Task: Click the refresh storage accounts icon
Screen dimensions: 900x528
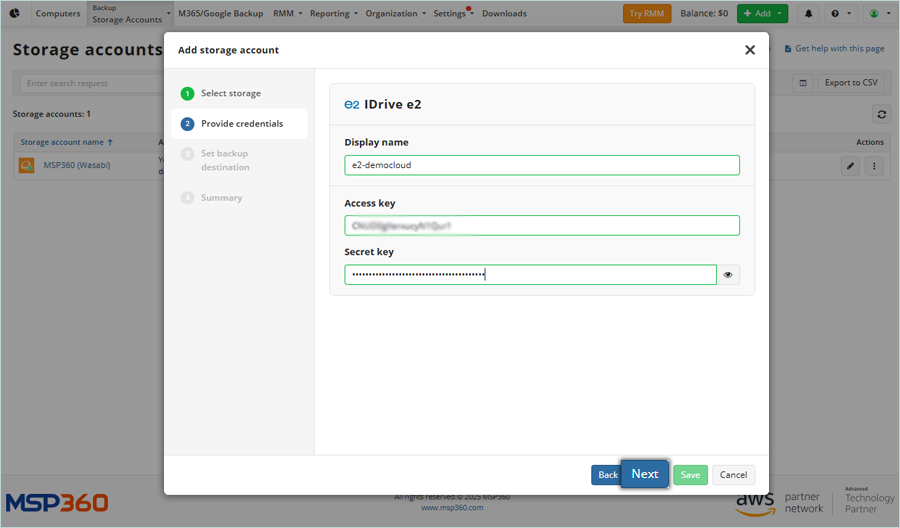Action: [x=881, y=114]
